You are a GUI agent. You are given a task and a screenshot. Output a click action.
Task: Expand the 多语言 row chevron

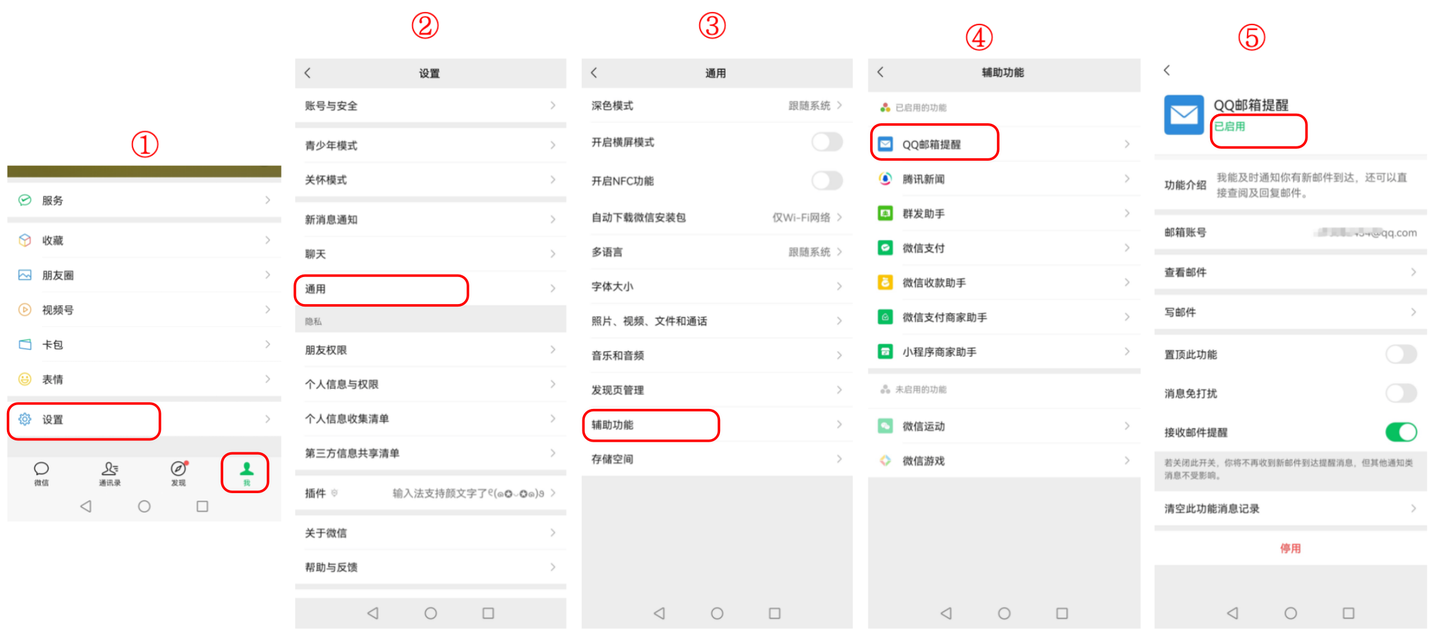(840, 252)
